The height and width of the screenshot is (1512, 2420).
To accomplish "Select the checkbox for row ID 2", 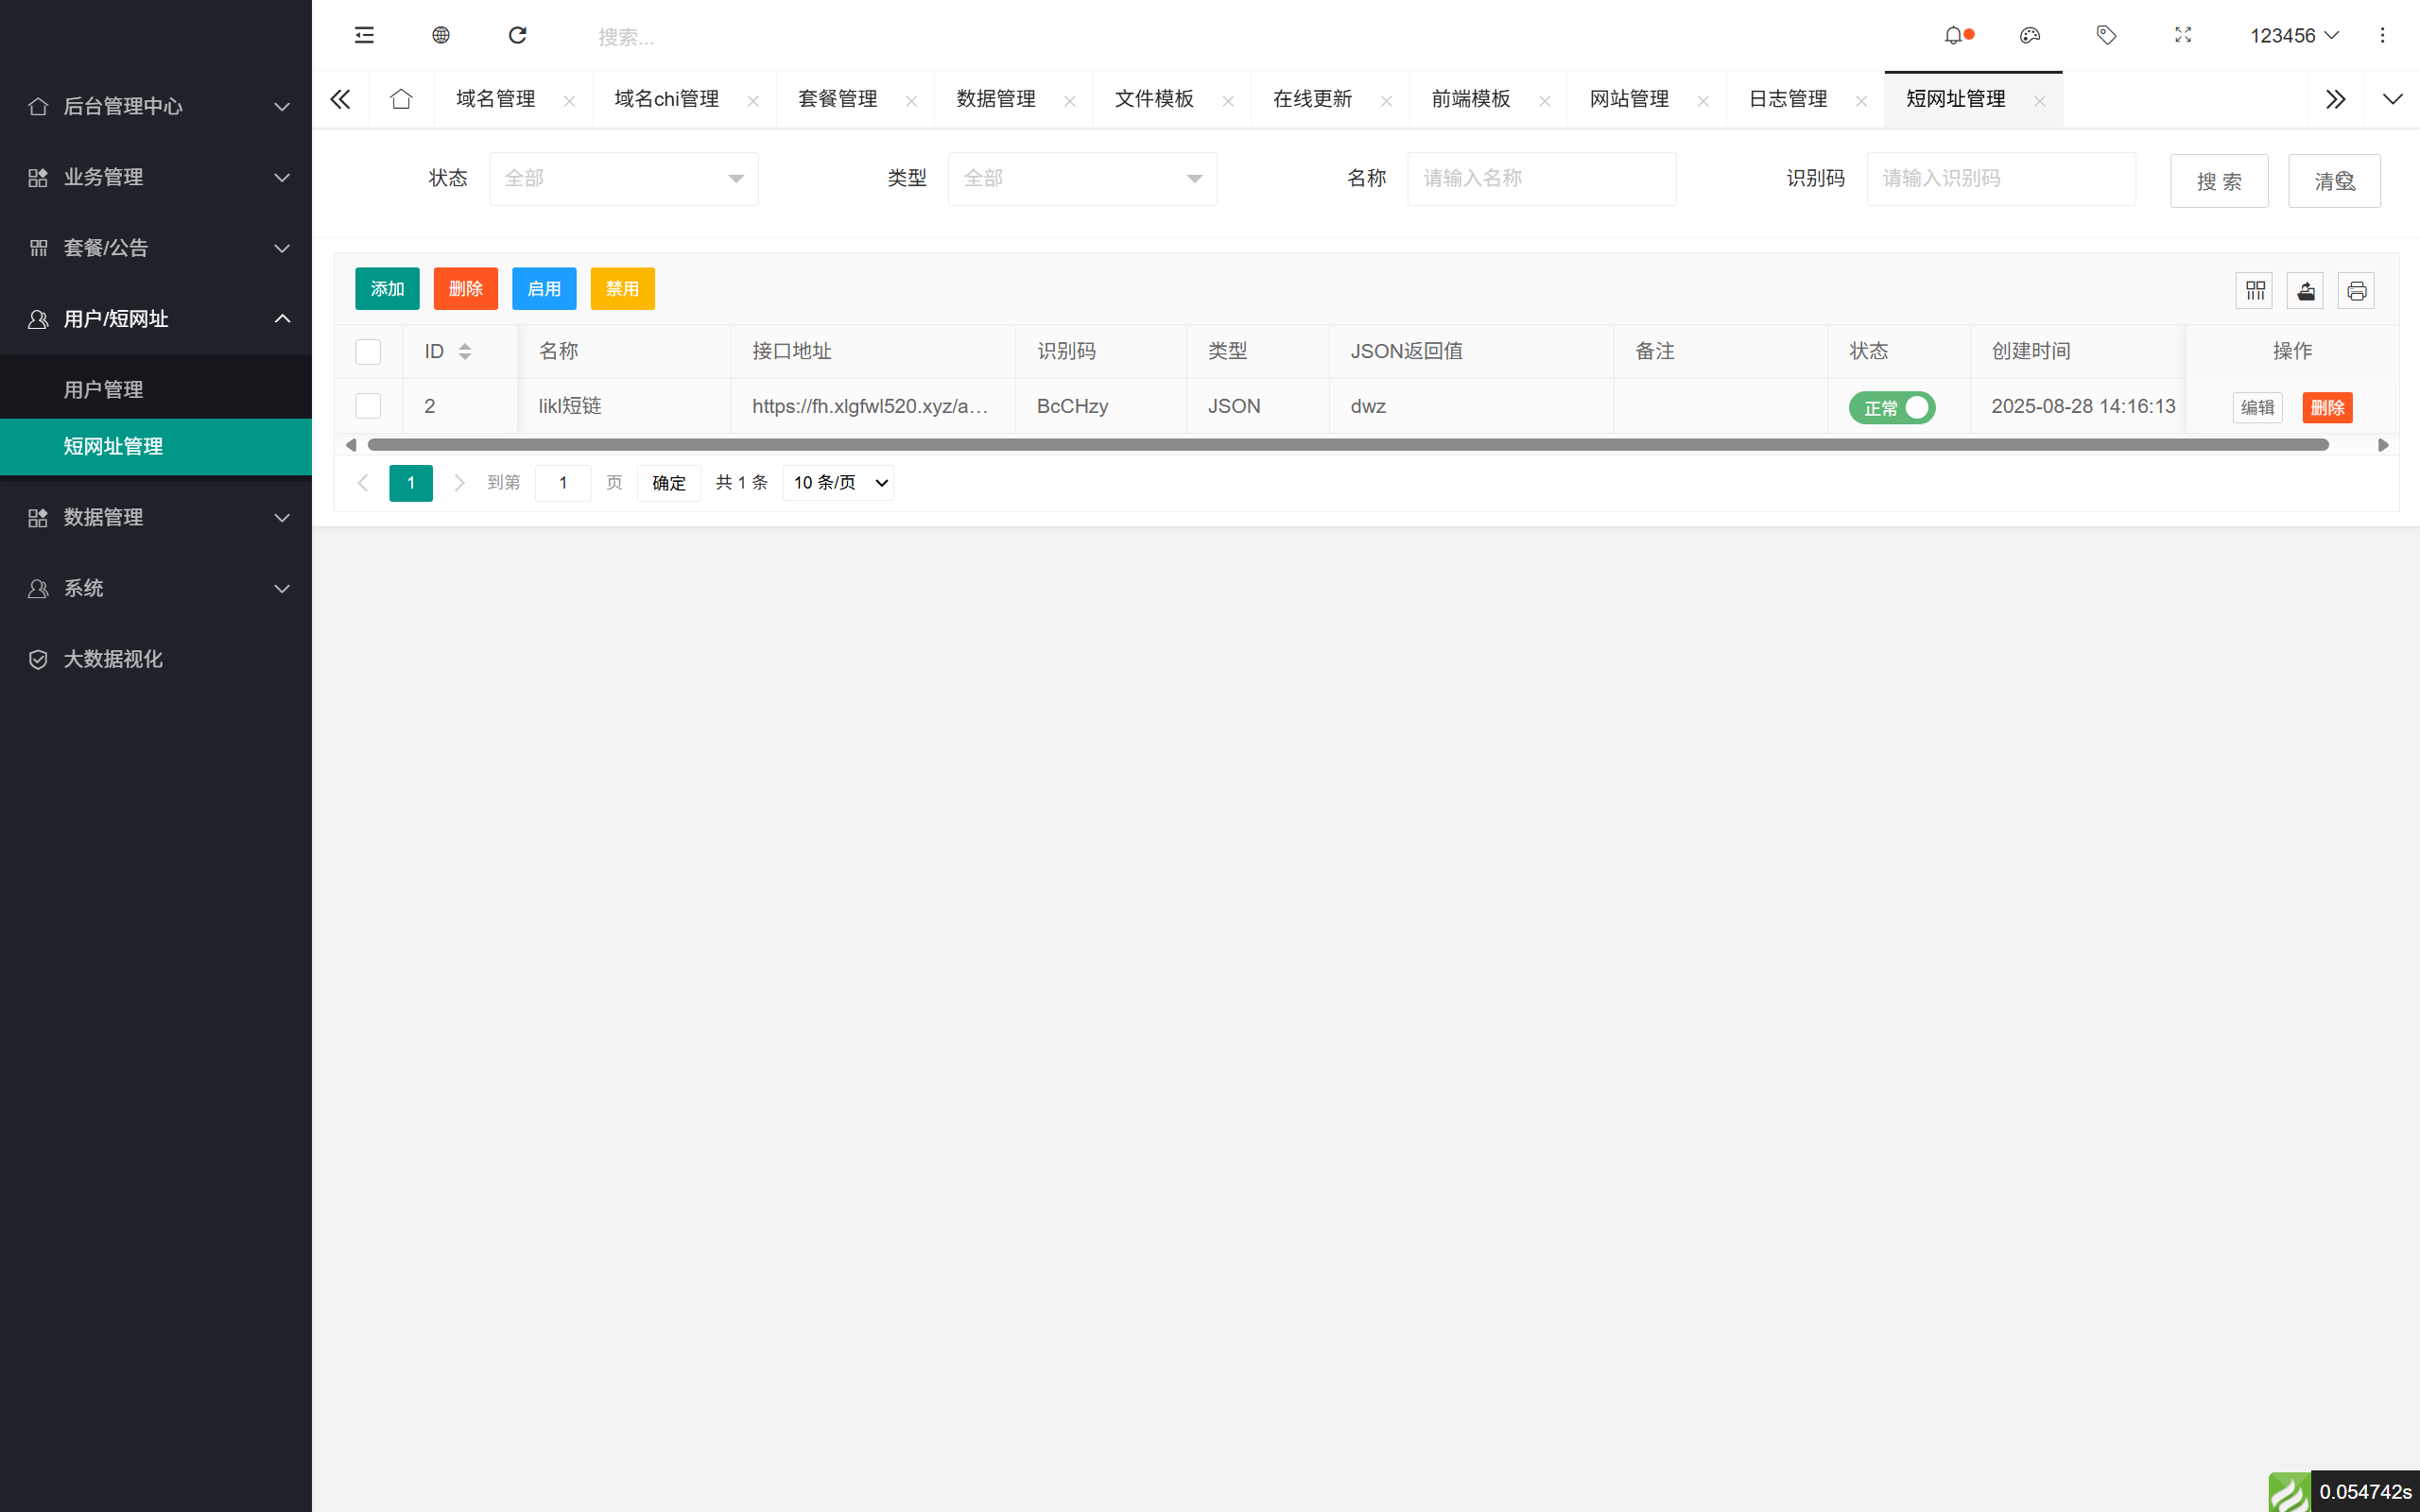I will click(x=368, y=406).
